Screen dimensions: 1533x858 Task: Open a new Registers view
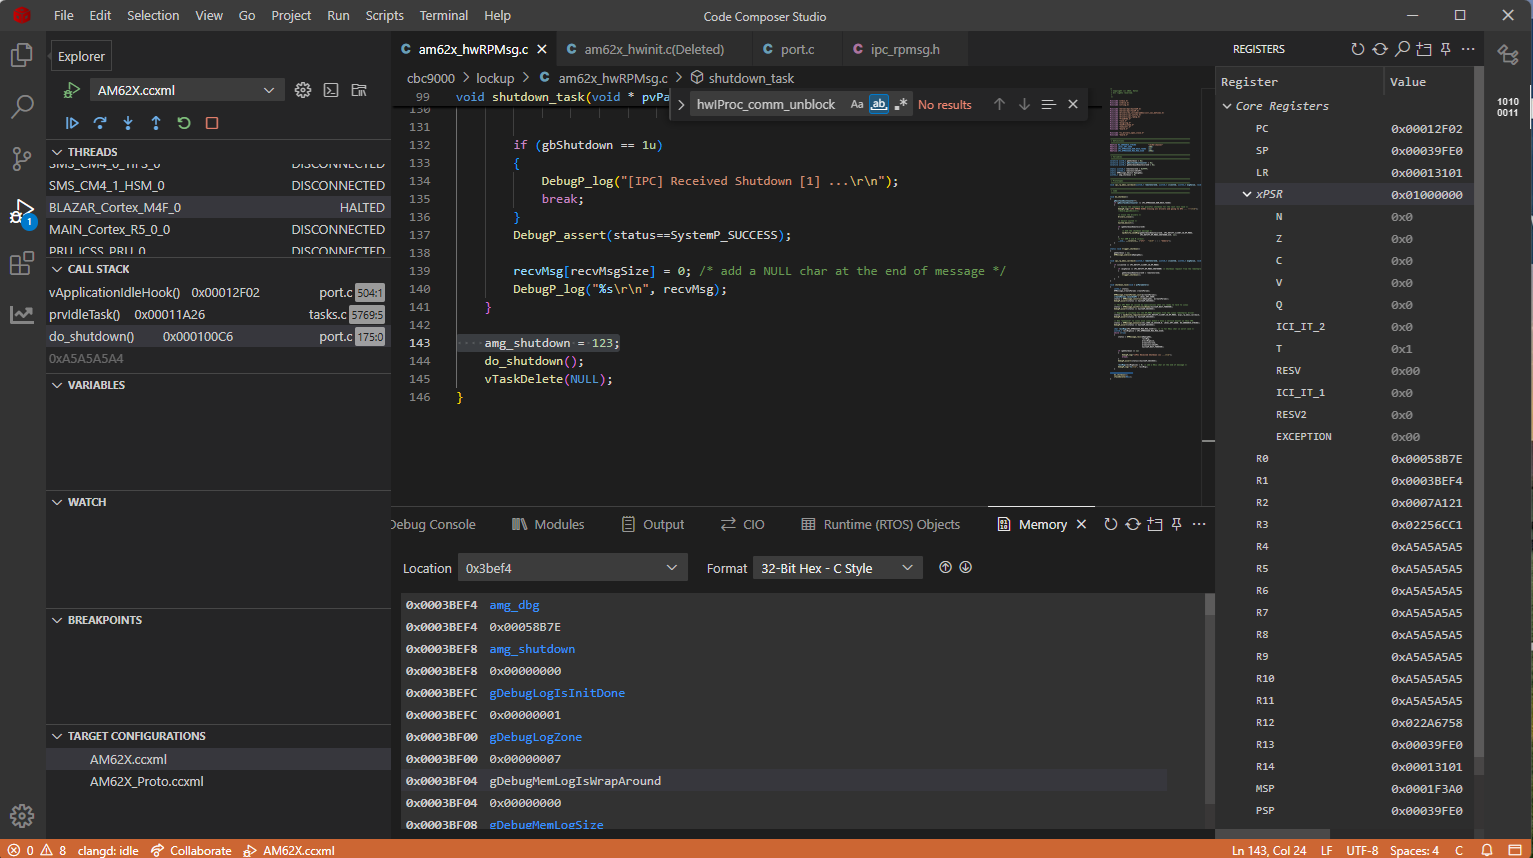(x=1424, y=49)
